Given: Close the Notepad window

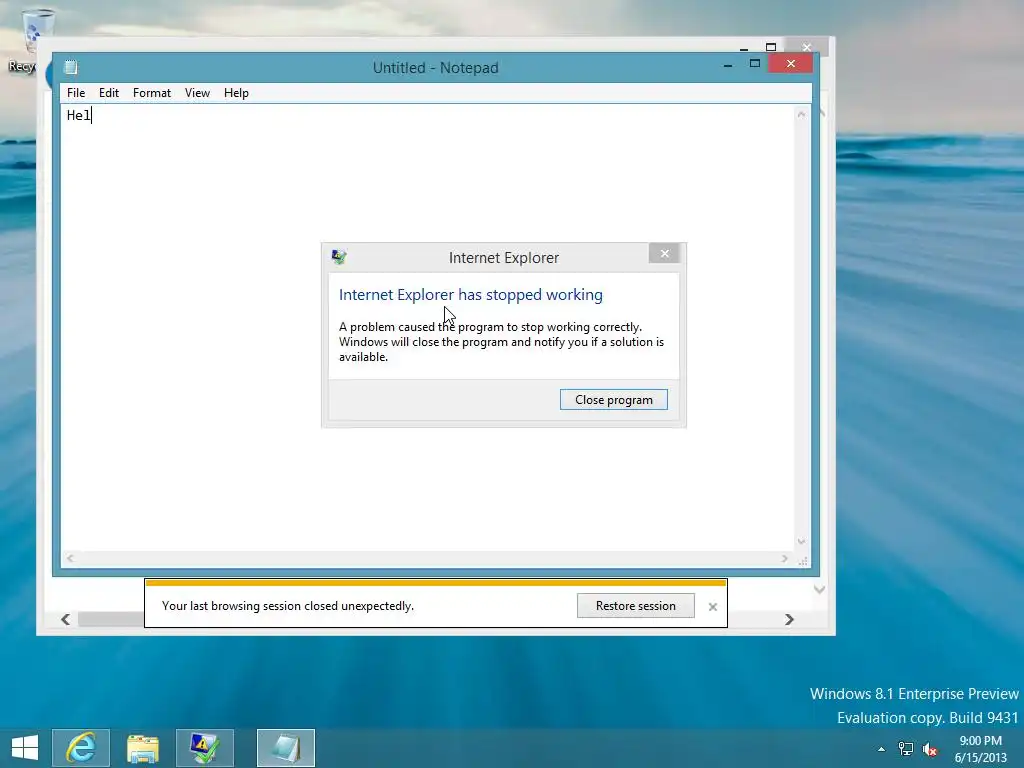Looking at the screenshot, I should pos(791,63).
